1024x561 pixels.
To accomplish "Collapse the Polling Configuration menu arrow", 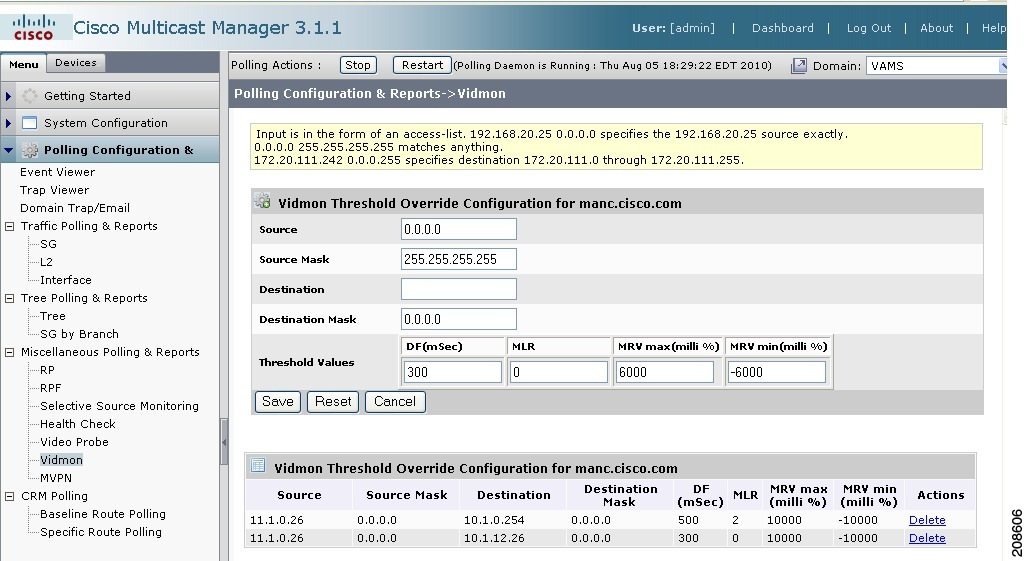I will coord(8,150).
